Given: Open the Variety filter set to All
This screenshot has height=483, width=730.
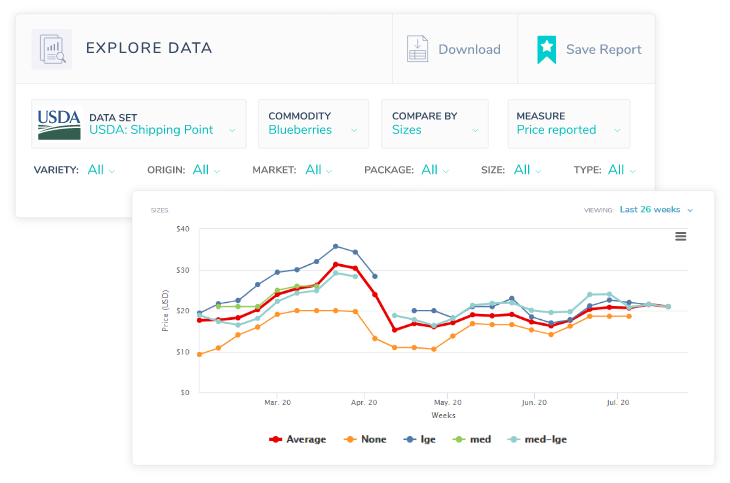Looking at the screenshot, I should tap(97, 170).
